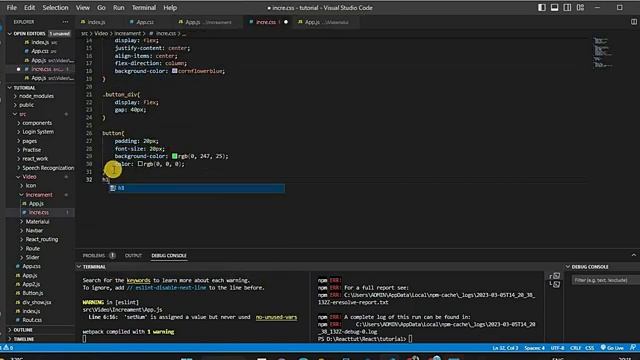The width and height of the screenshot is (640, 360).
Task: Open the errors and warnings status item
Action: click(x=8, y=348)
